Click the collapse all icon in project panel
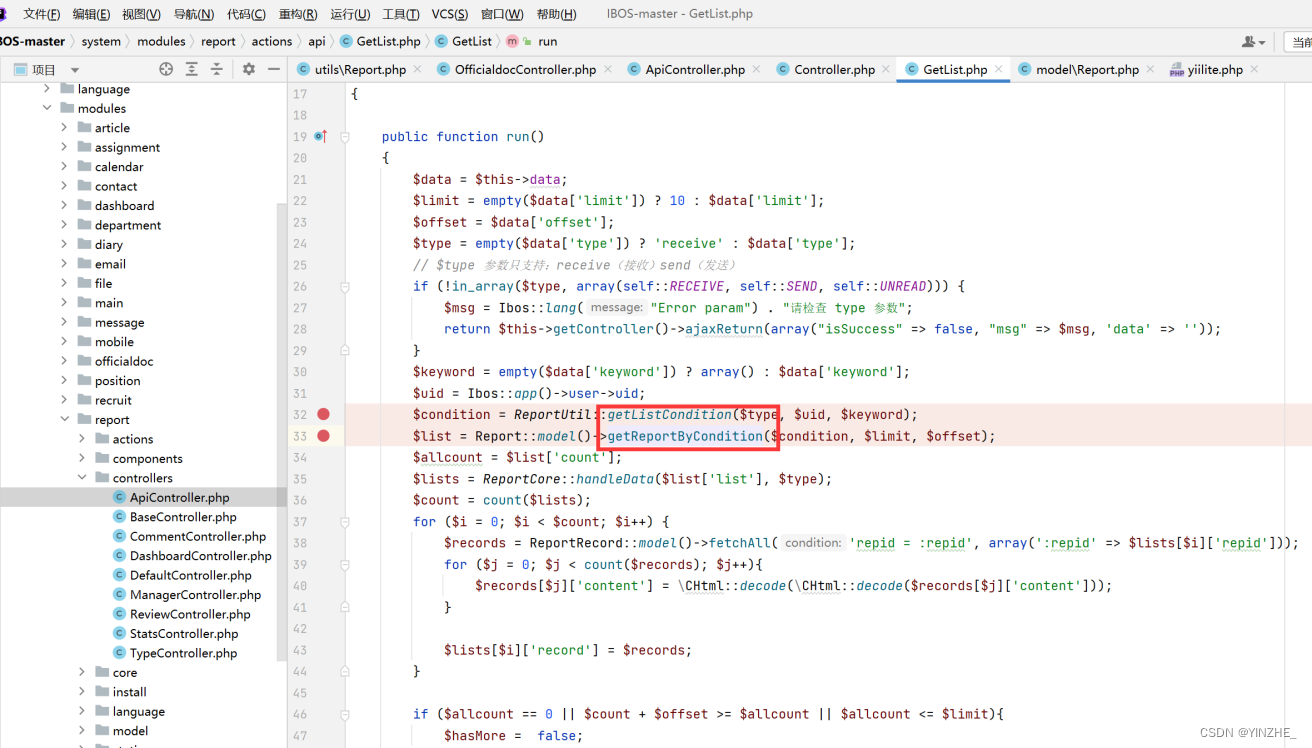Viewport: 1312px width, 748px height. click(217, 69)
